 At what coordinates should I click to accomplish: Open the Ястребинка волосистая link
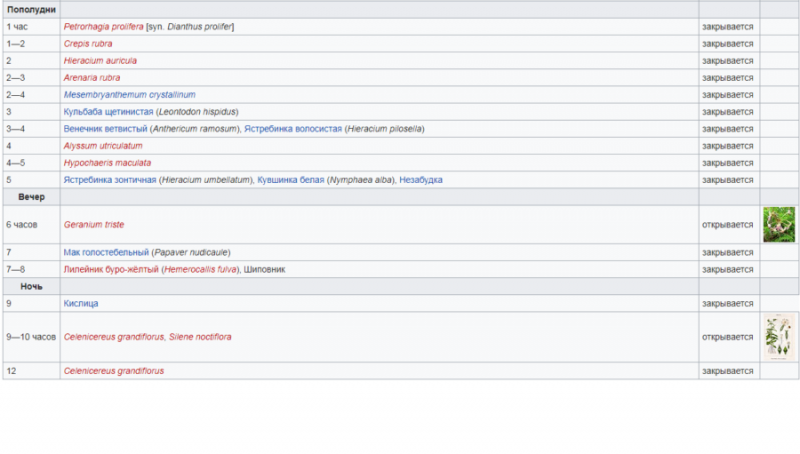point(293,129)
